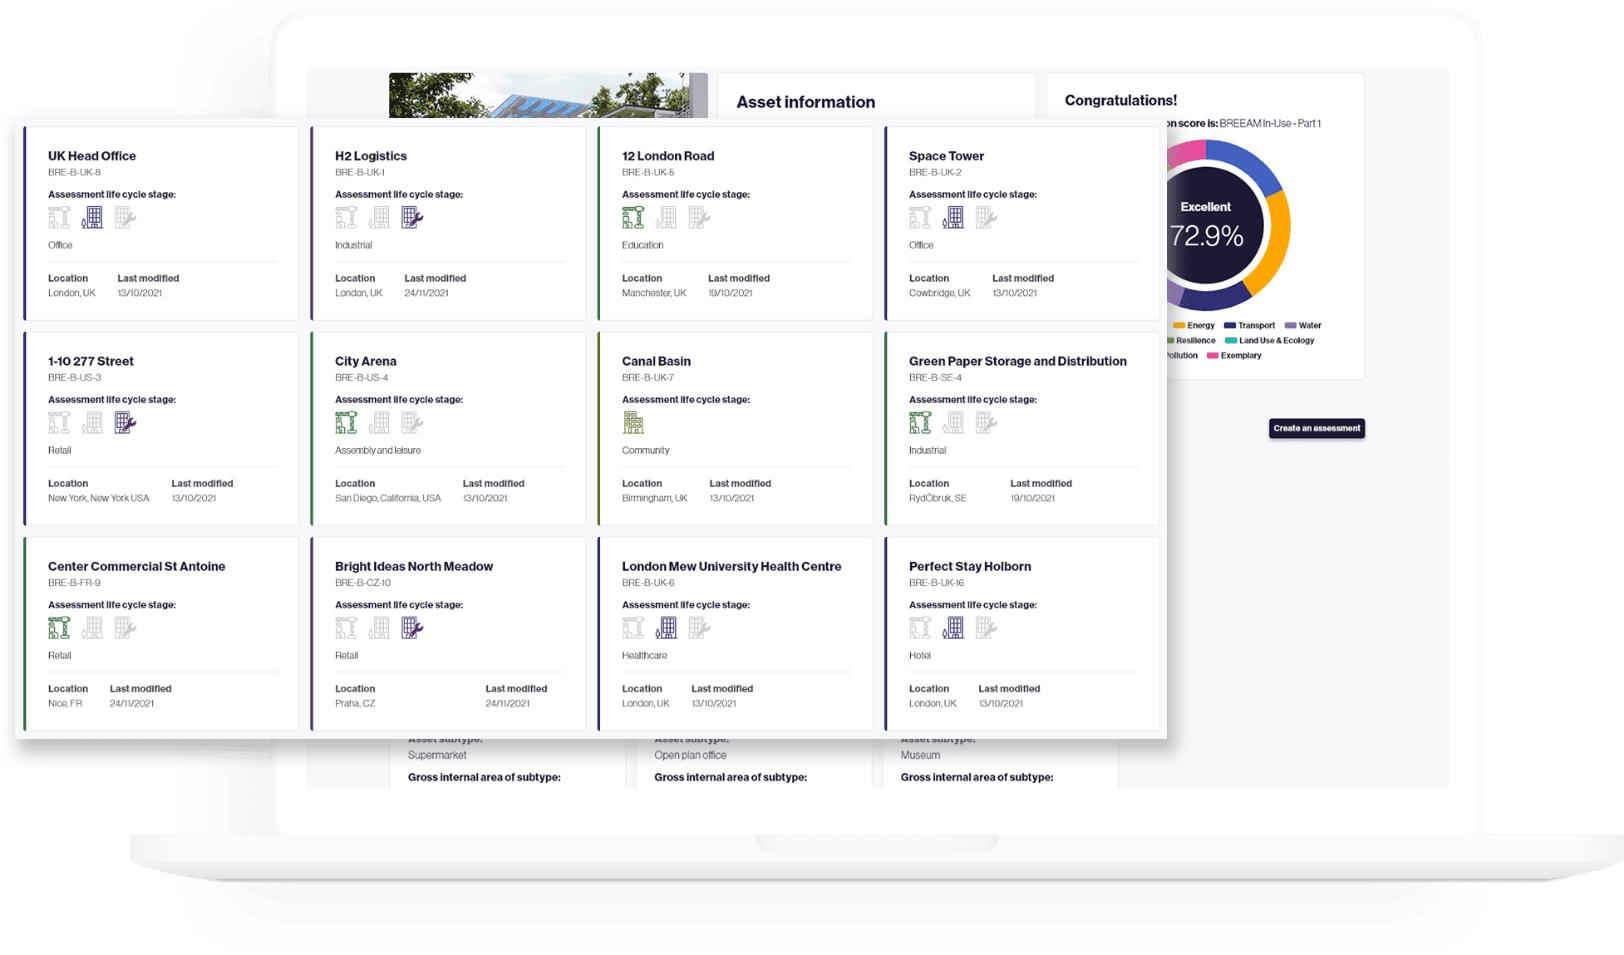
Task: Click the 'New York, New York USA' location text
Action: coord(99,498)
